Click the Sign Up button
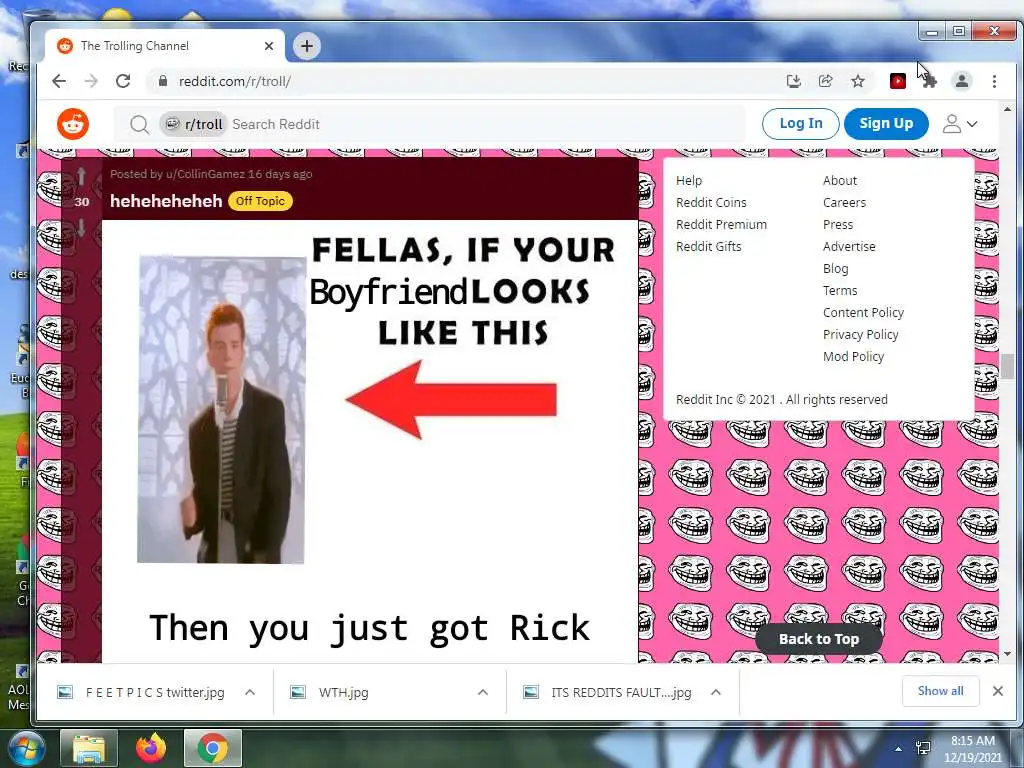 (x=886, y=123)
